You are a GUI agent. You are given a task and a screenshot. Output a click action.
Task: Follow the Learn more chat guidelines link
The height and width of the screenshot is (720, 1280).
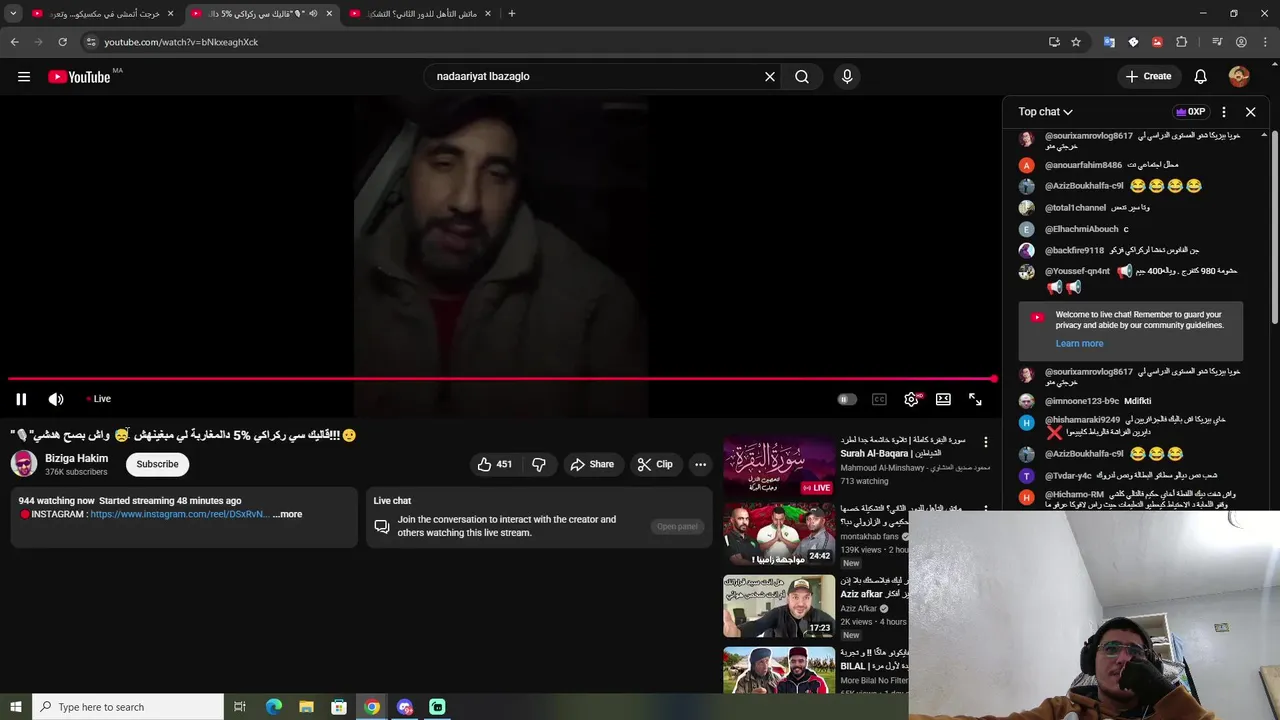[x=1079, y=343]
